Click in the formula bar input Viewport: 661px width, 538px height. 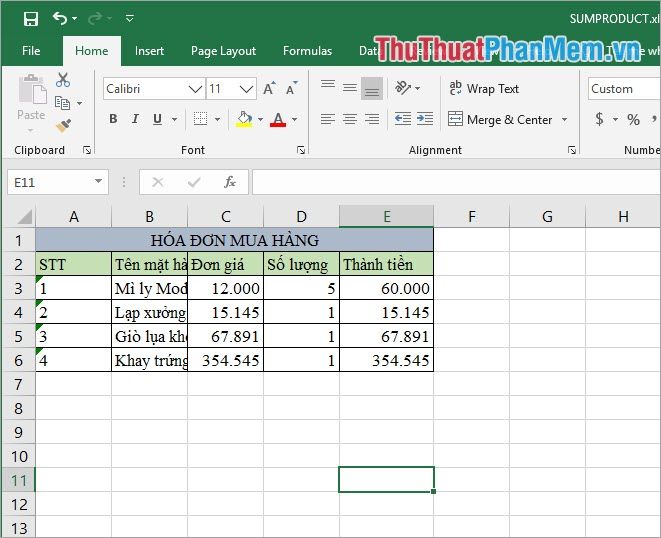[x=456, y=182]
